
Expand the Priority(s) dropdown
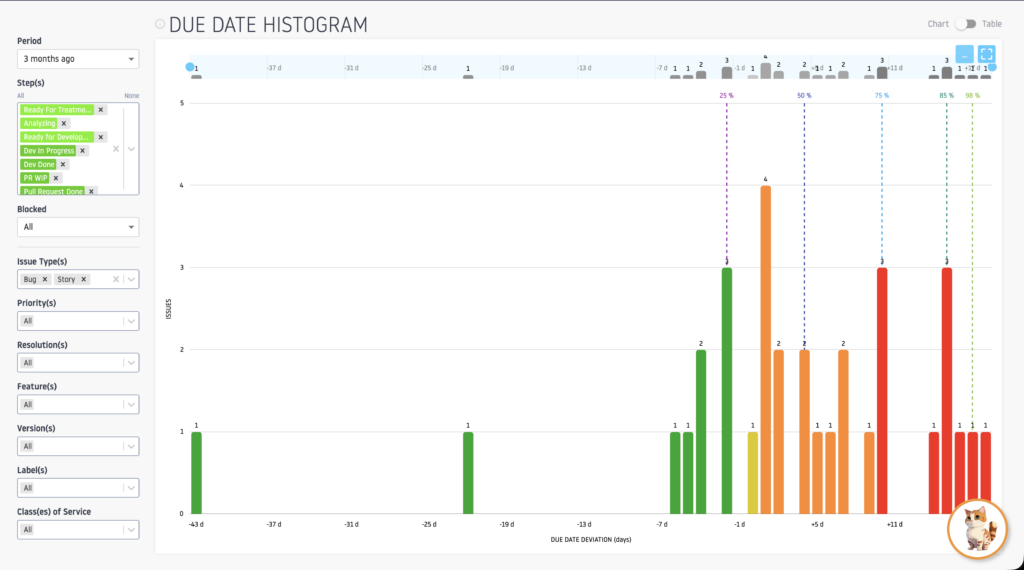coord(78,321)
